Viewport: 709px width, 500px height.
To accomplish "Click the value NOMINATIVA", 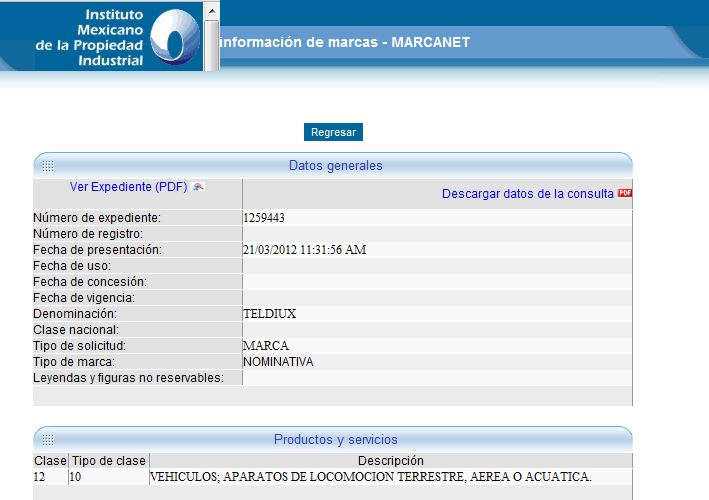I will click(278, 362).
